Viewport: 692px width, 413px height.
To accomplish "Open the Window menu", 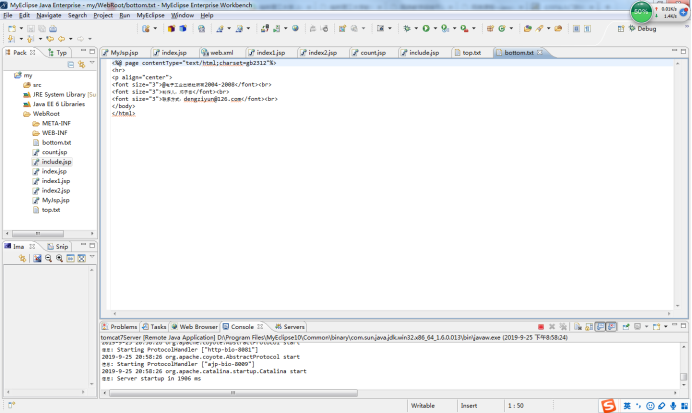I will tap(182, 15).
